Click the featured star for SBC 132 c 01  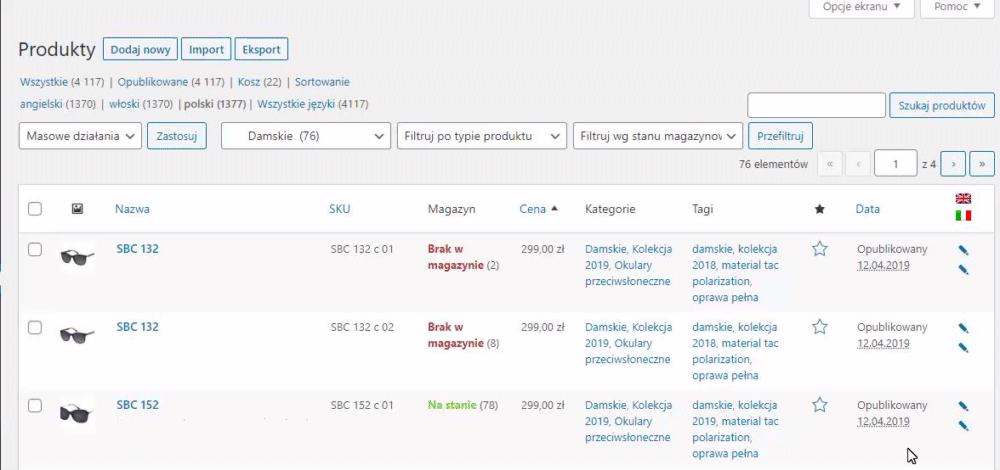click(820, 249)
